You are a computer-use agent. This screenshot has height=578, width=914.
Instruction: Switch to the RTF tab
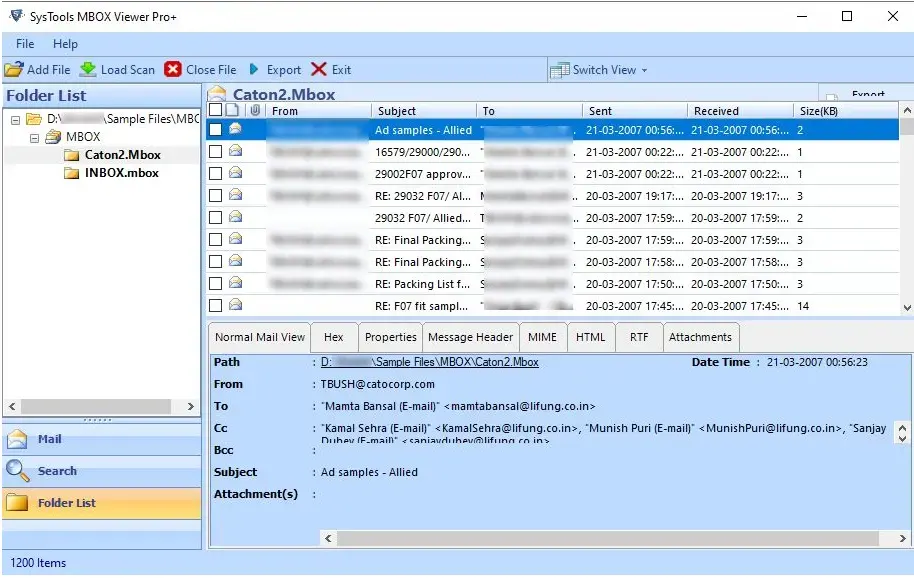pyautogui.click(x=639, y=337)
